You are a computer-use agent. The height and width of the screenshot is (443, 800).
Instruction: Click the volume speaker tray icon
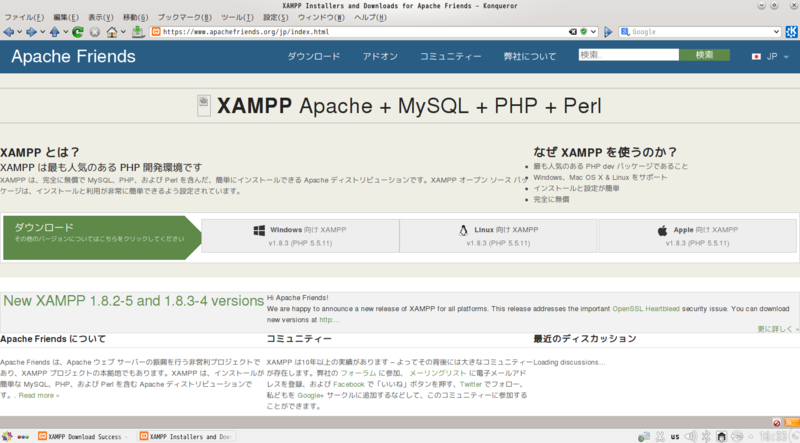pyautogui.click(x=690, y=436)
